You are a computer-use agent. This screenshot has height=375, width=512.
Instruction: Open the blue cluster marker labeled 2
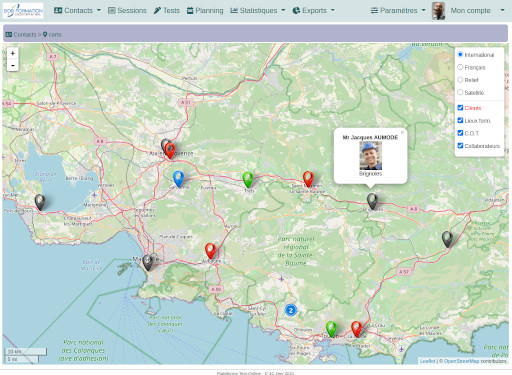pyautogui.click(x=291, y=310)
